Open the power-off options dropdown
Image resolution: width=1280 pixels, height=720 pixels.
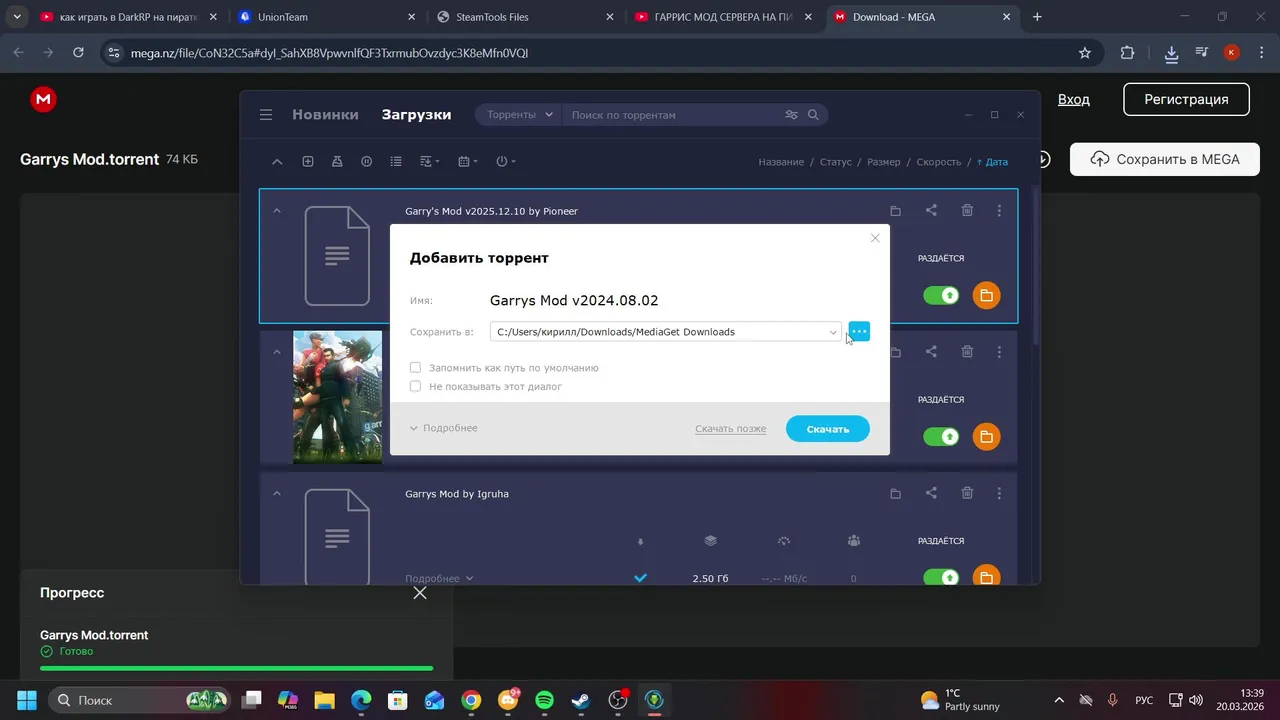pos(505,162)
